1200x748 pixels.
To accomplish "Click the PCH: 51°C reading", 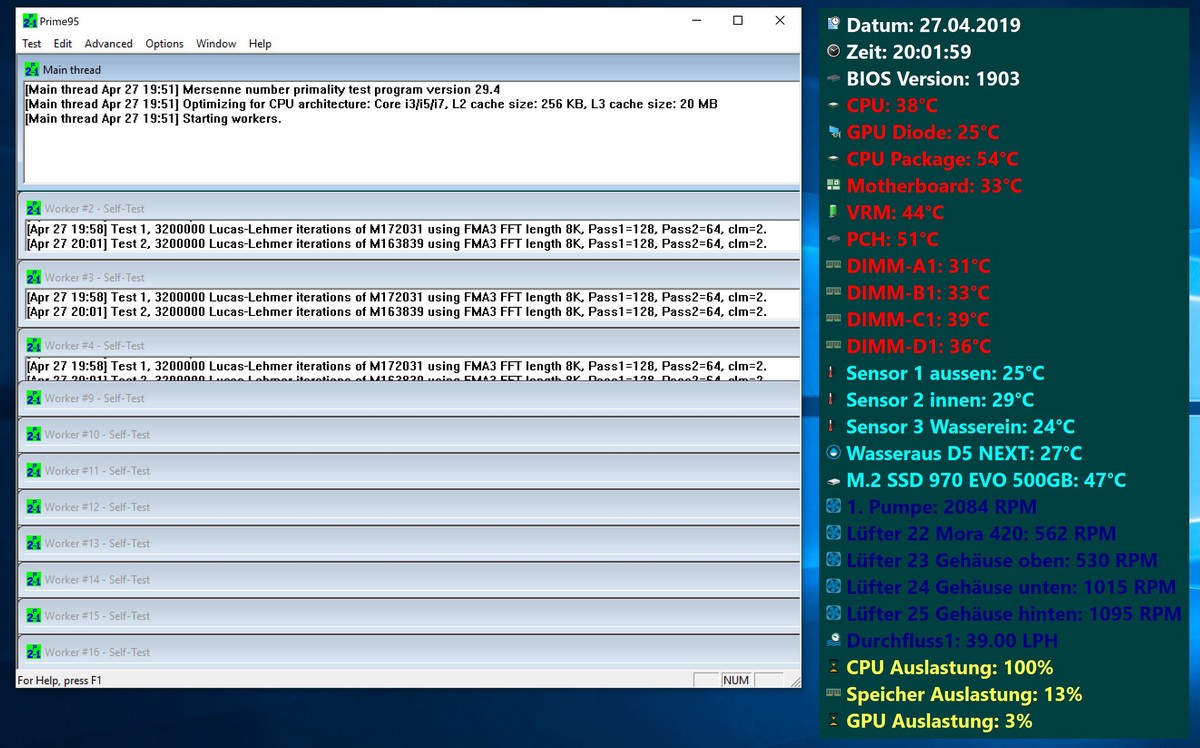I will point(892,239).
